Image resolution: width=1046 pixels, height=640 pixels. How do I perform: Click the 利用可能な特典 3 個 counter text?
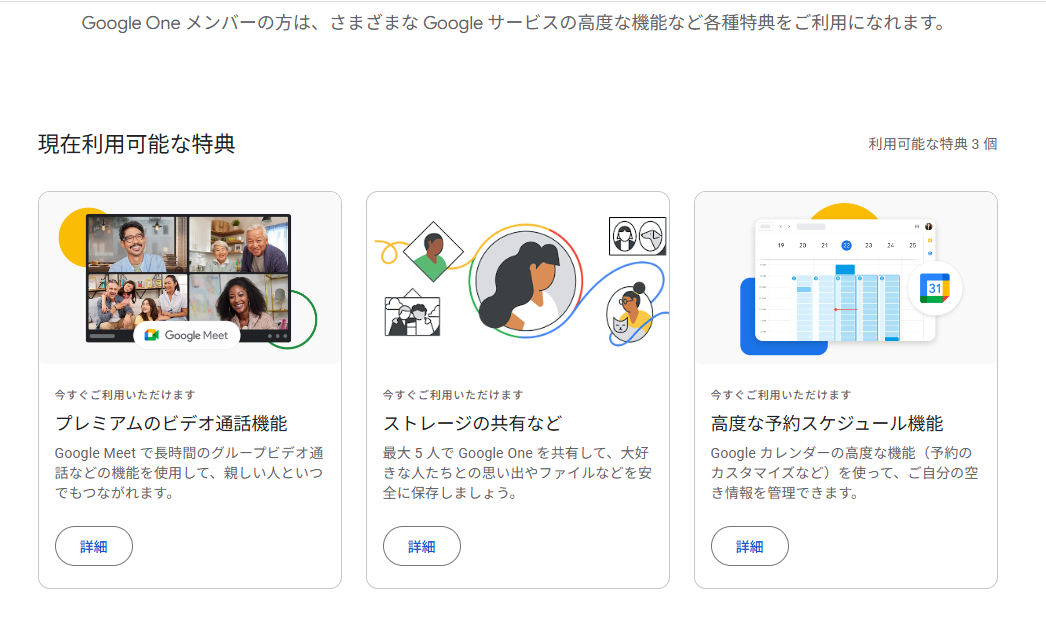(932, 144)
